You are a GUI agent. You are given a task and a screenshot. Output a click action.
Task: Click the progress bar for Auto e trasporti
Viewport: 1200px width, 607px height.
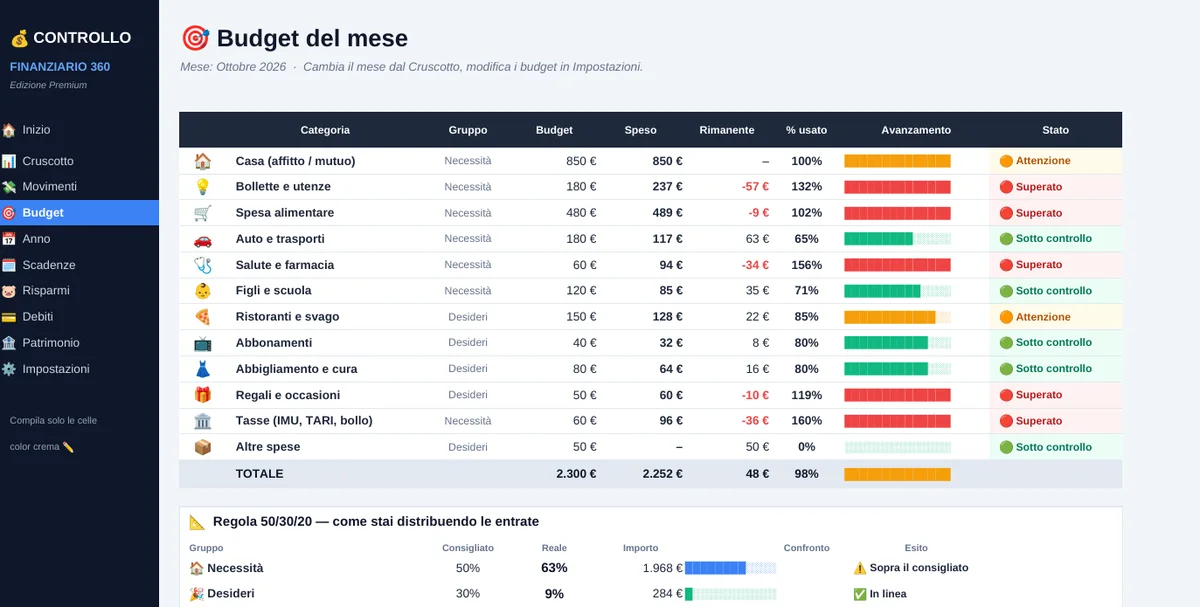(x=897, y=239)
